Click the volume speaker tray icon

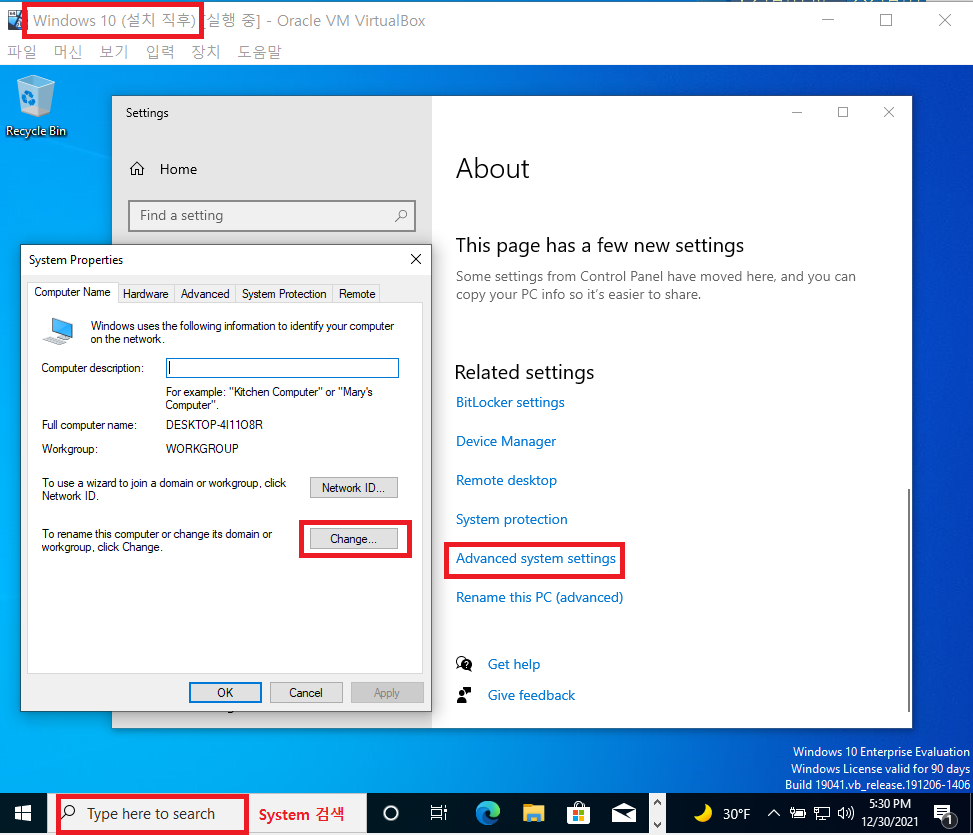click(846, 813)
